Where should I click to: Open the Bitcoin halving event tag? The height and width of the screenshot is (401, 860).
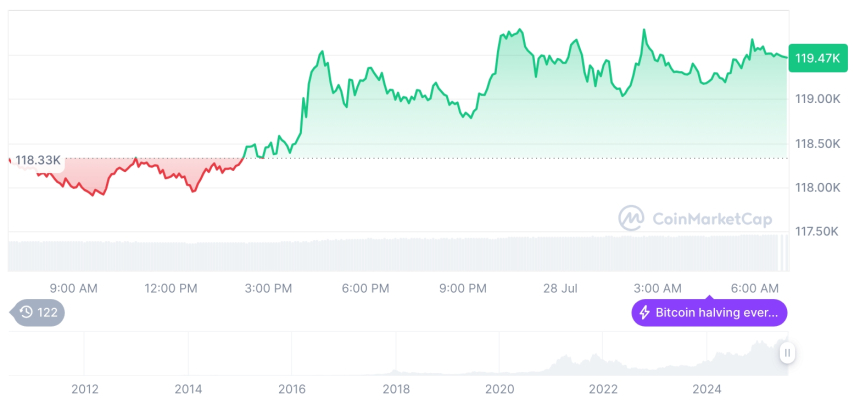(x=709, y=313)
